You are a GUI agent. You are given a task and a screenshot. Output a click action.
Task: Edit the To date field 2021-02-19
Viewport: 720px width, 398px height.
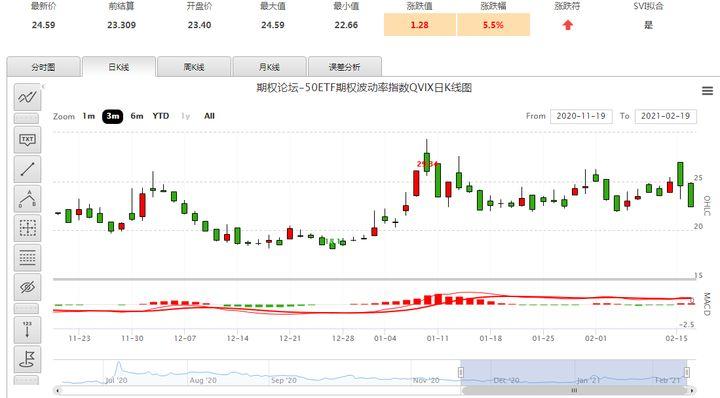[665, 116]
